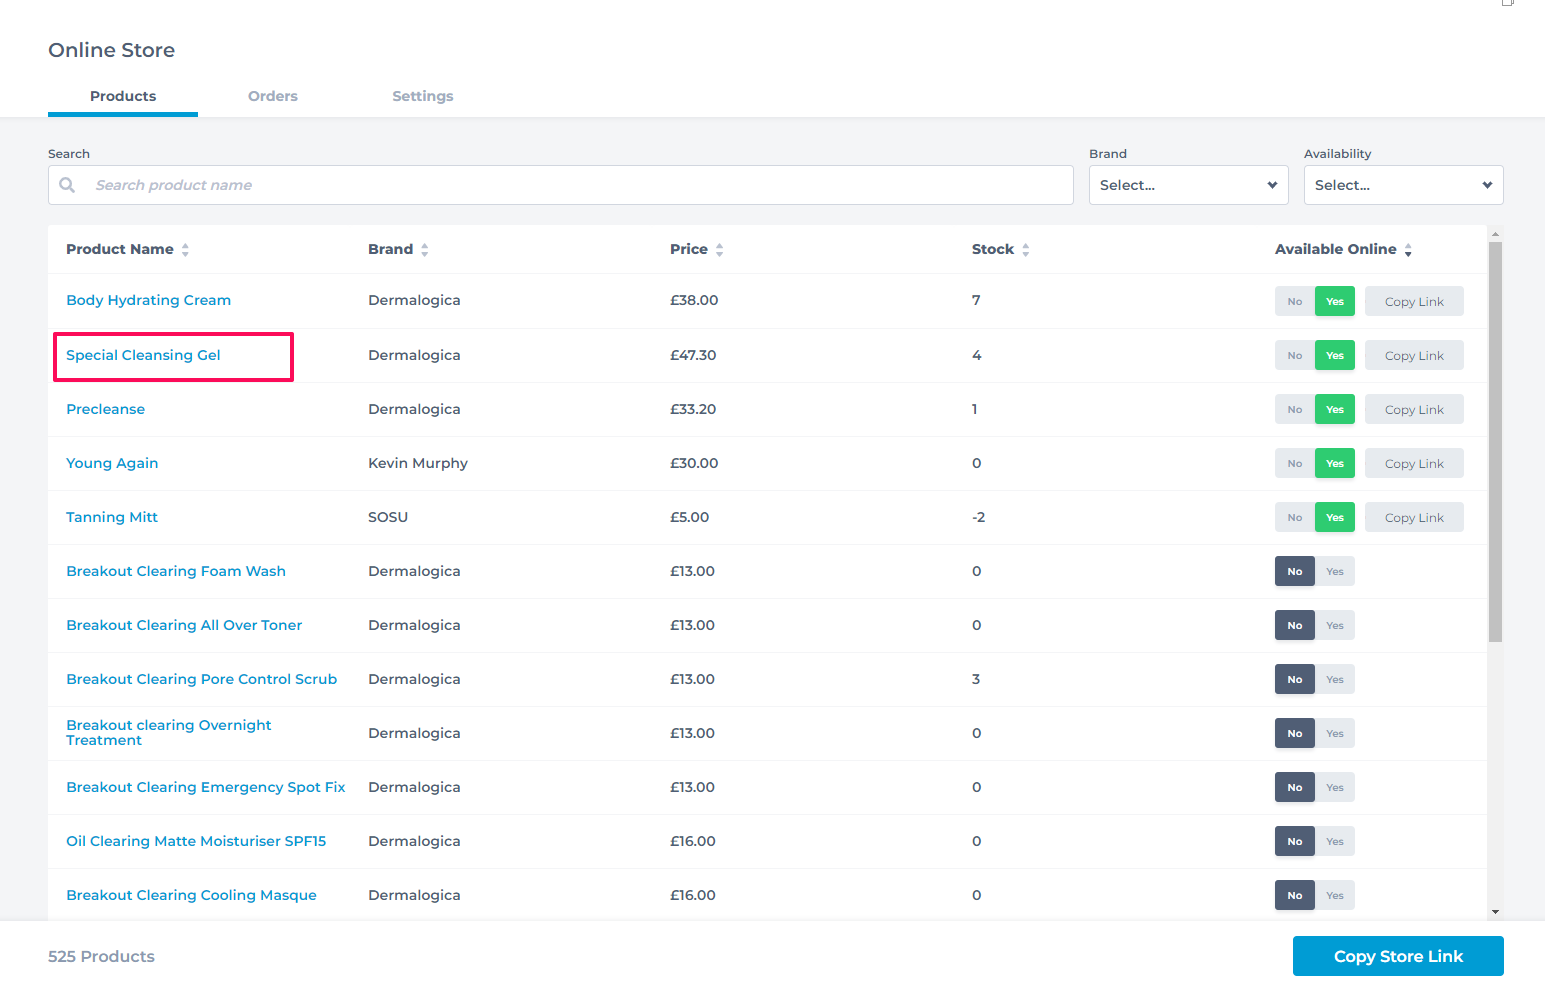This screenshot has height=985, width=1545.
Task: Sort by Stock column arrows
Action: pos(1025,250)
